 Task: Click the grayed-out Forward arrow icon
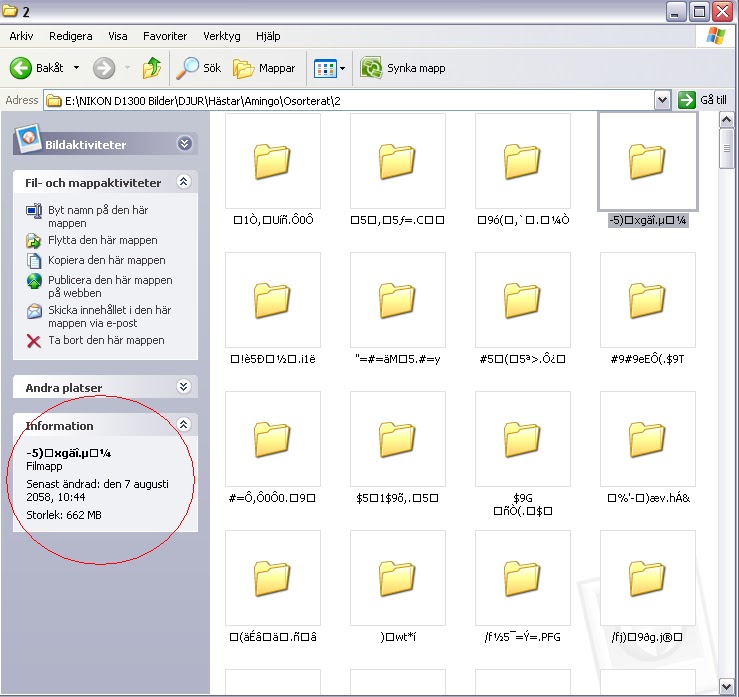pos(103,68)
